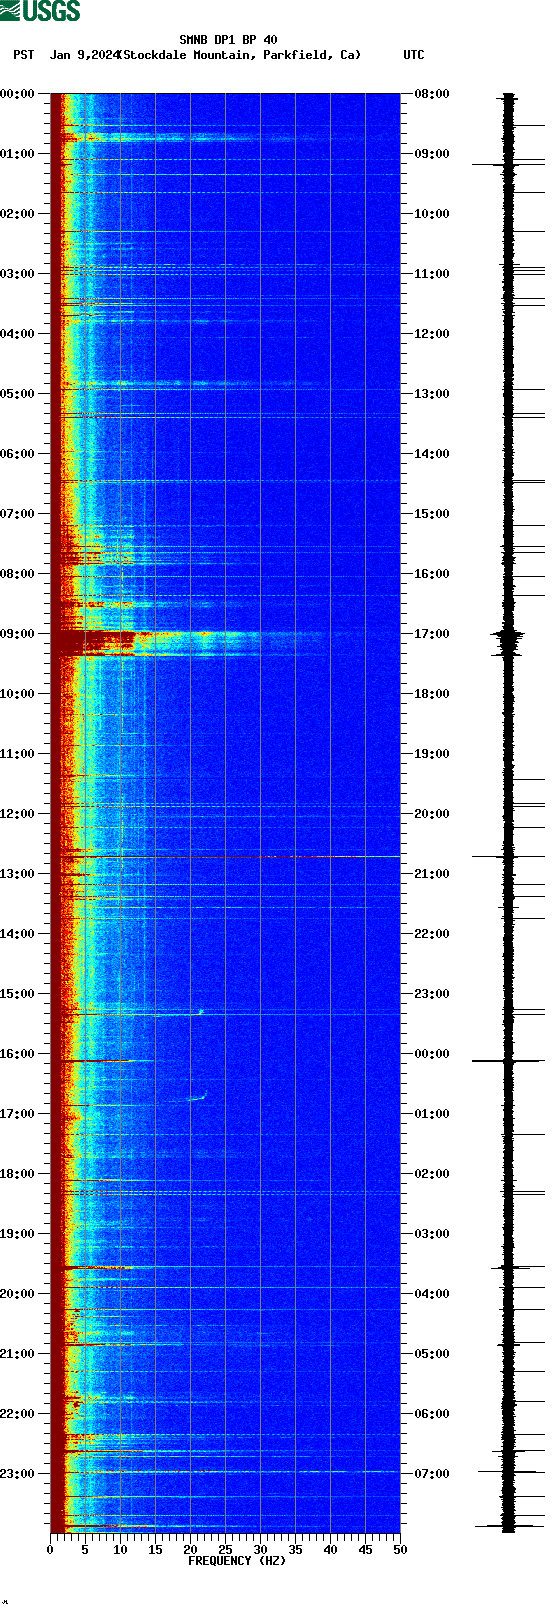Click the 00:00 PST time label

[17, 94]
